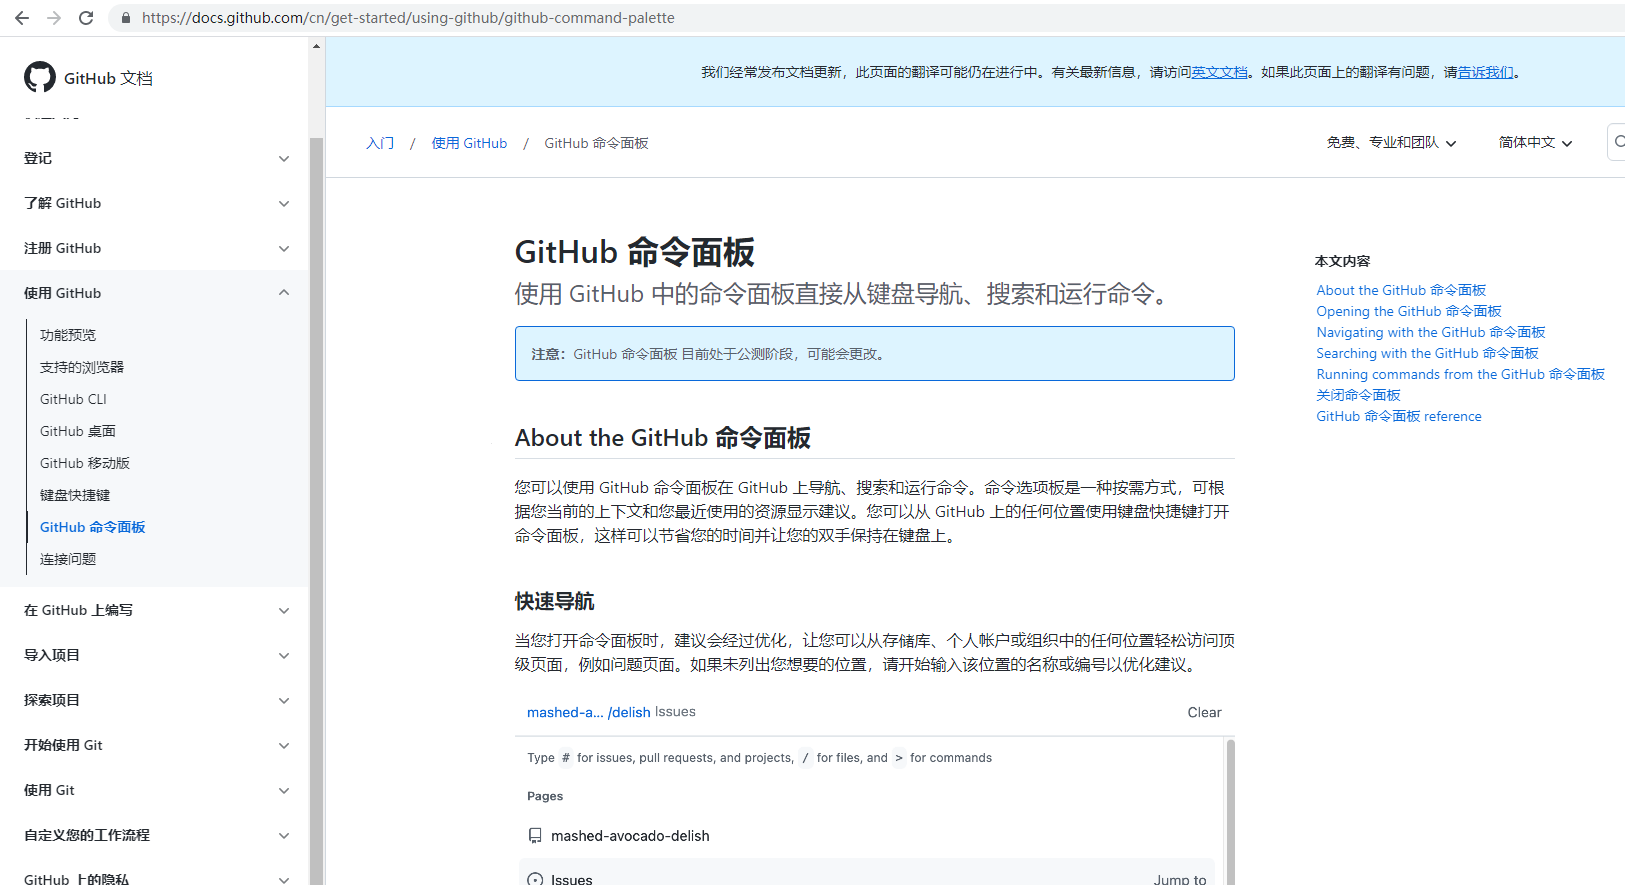1625x885 pixels.
Task: Jump to Navigating with the GitHub 命令面板
Action: [x=1431, y=332]
